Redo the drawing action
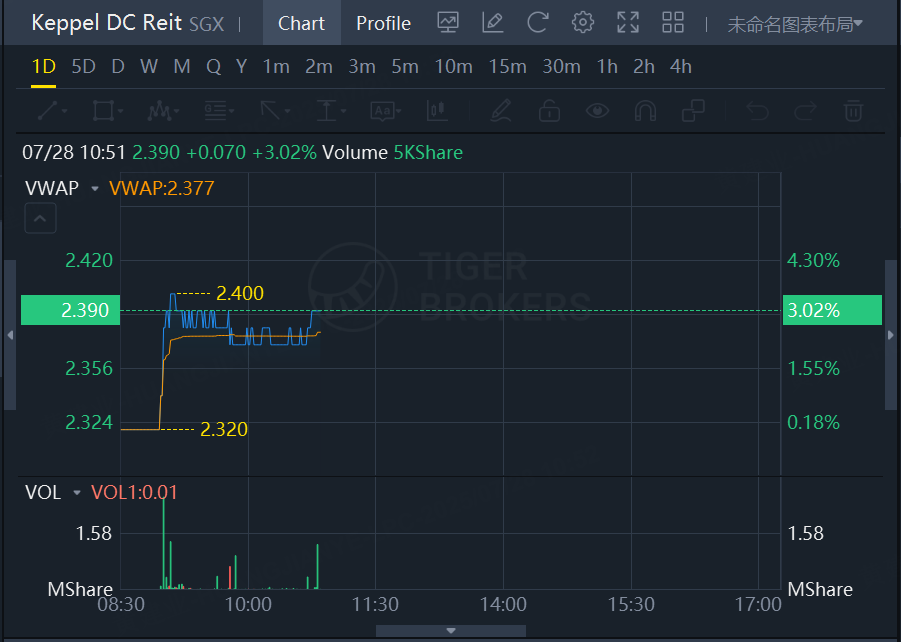 pos(805,110)
